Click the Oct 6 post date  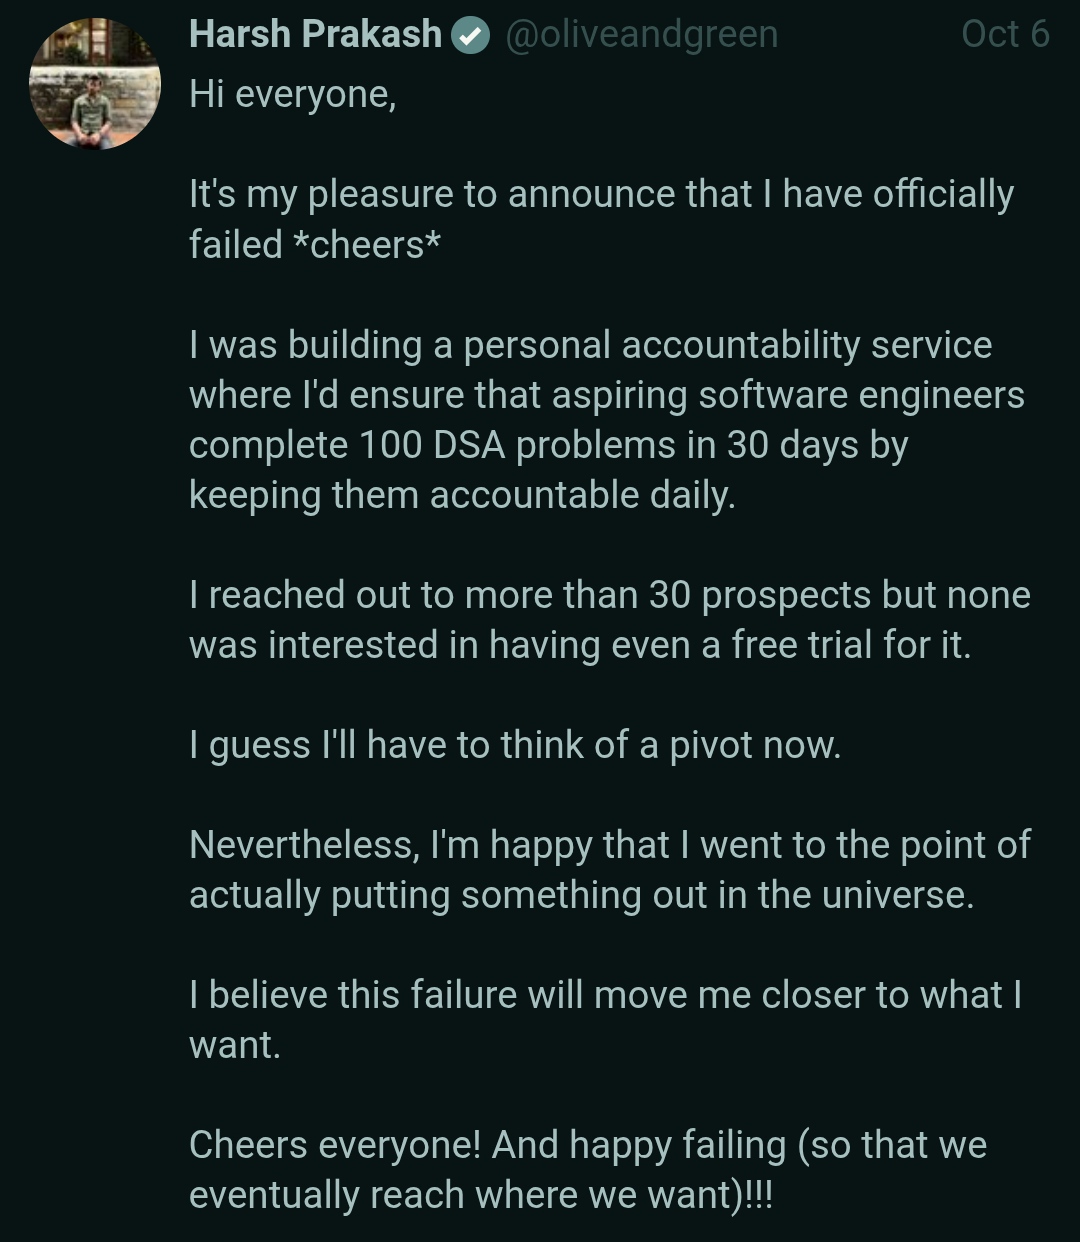pos(1004,35)
